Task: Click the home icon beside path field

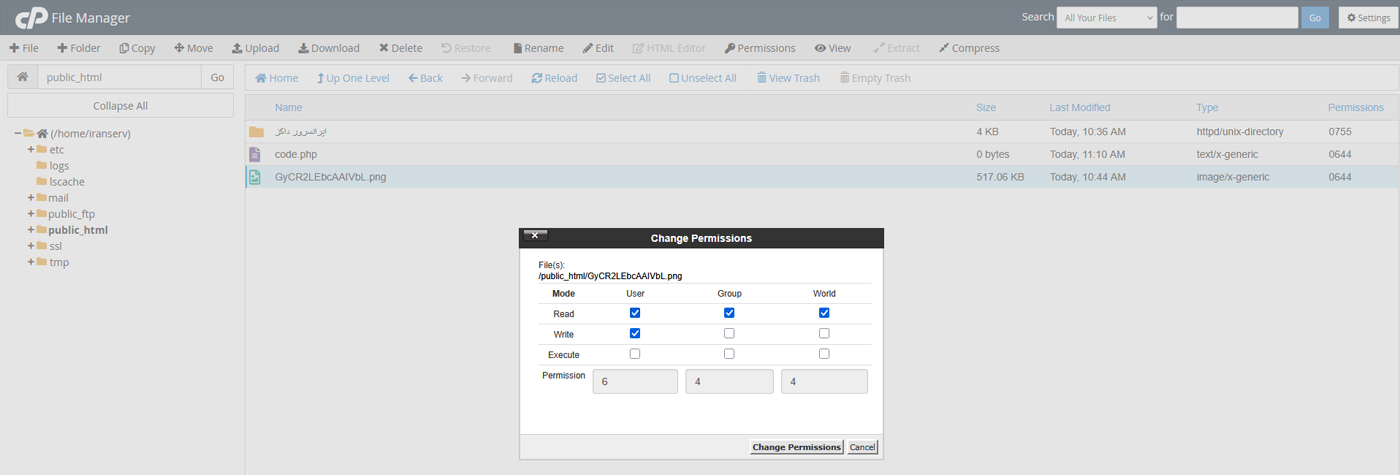Action: [22, 77]
